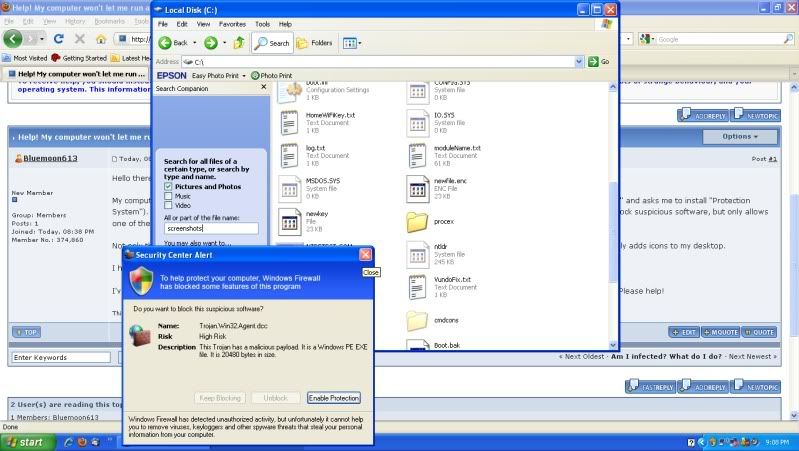
Task: Open the File menu in Local Disk window
Action: tap(163, 24)
